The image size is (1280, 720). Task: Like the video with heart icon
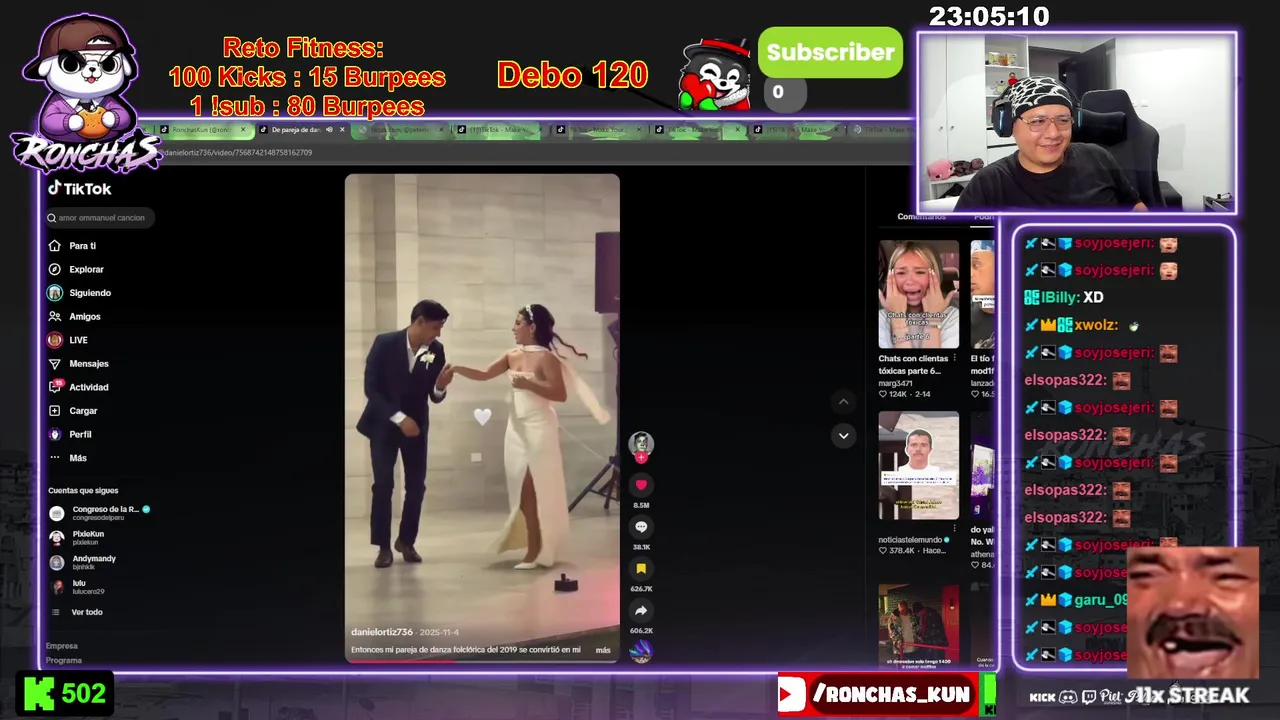641,485
